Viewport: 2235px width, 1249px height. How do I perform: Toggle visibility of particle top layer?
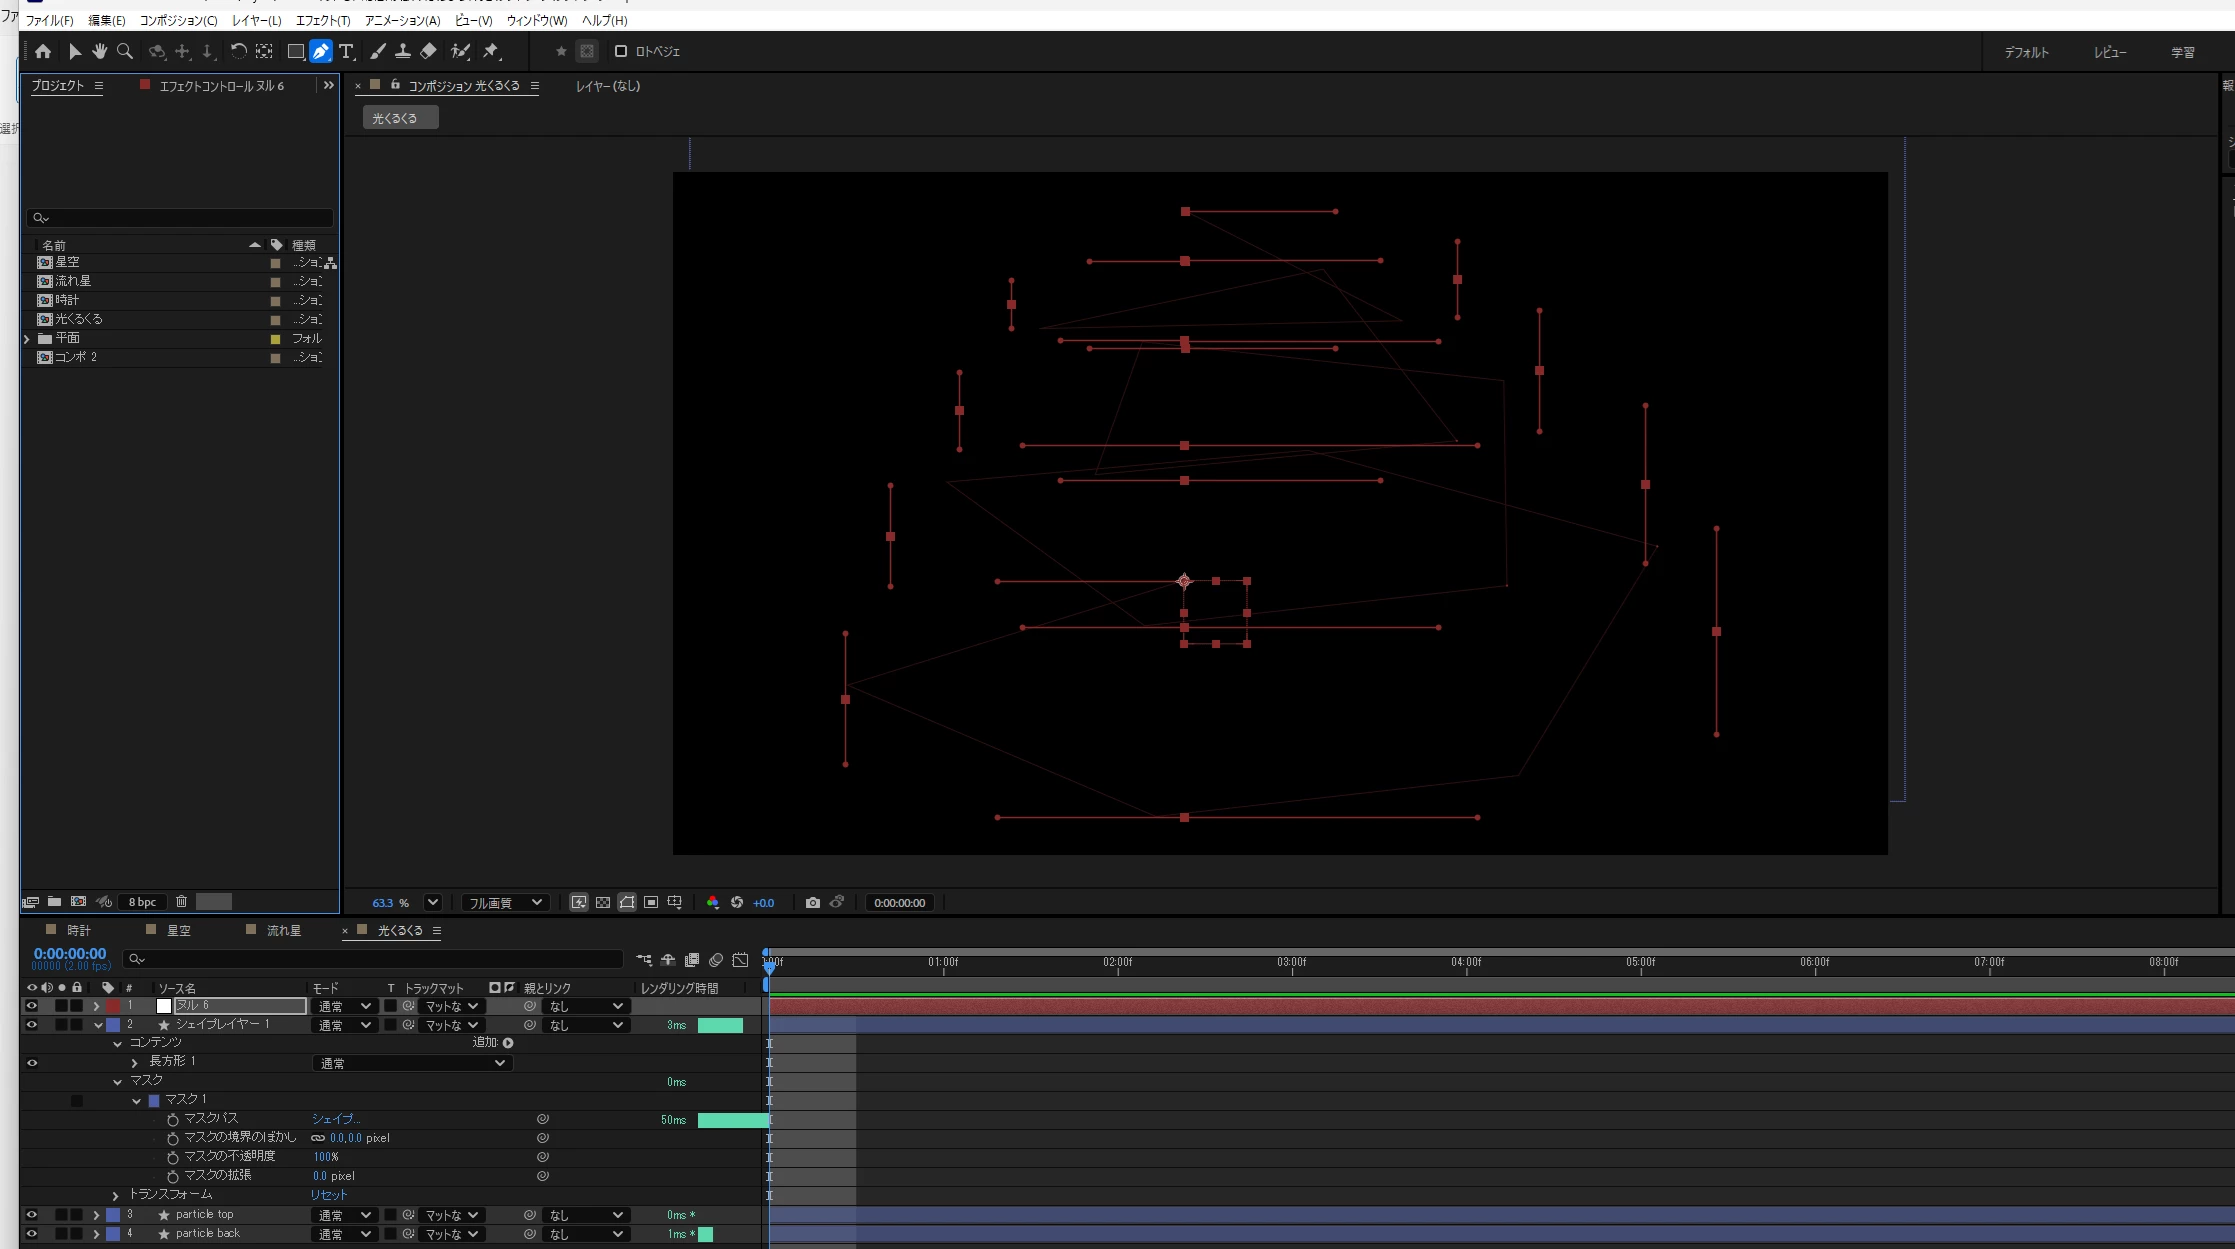[31, 1215]
